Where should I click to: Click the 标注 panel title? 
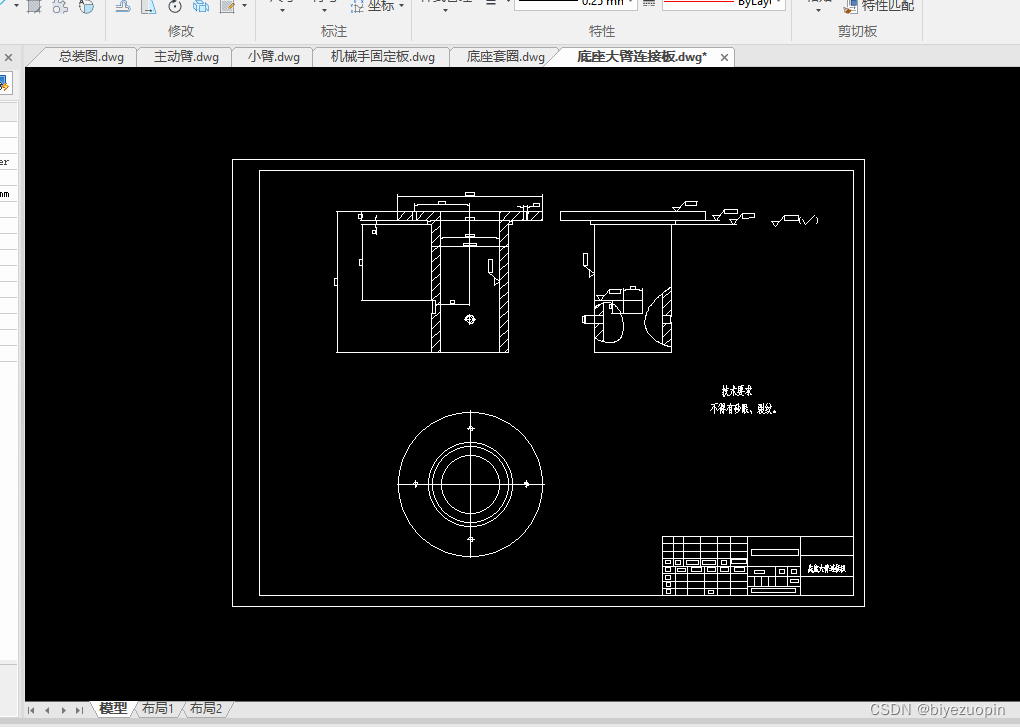(334, 31)
